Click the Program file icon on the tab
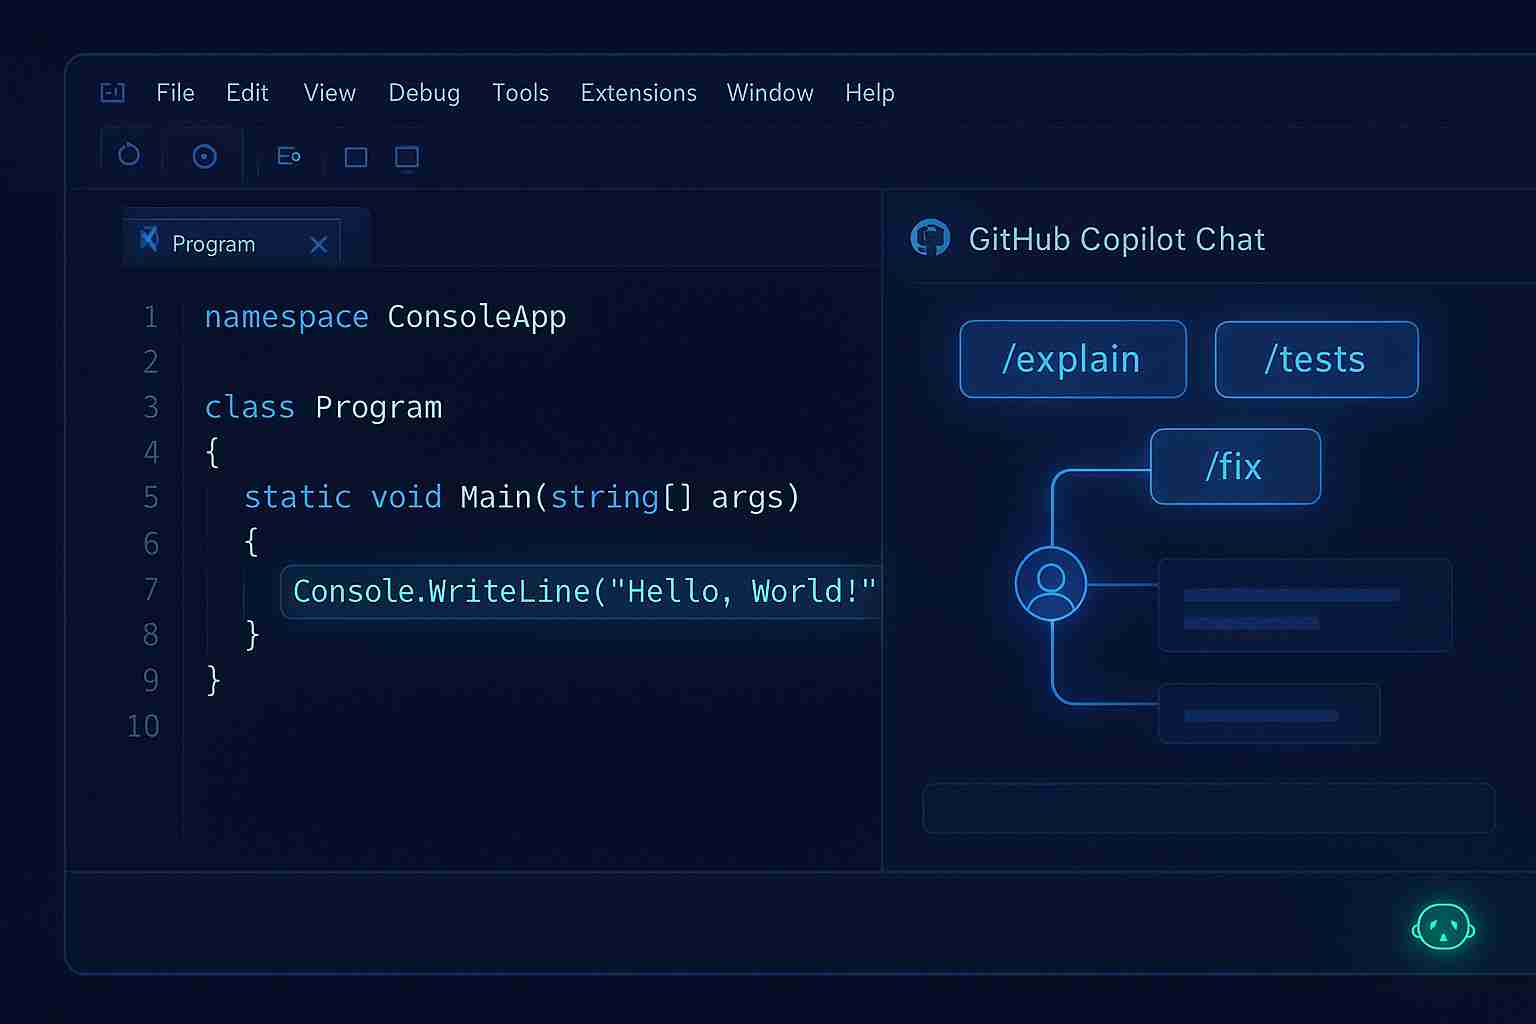Screen dimensions: 1536x1024 click(148, 240)
